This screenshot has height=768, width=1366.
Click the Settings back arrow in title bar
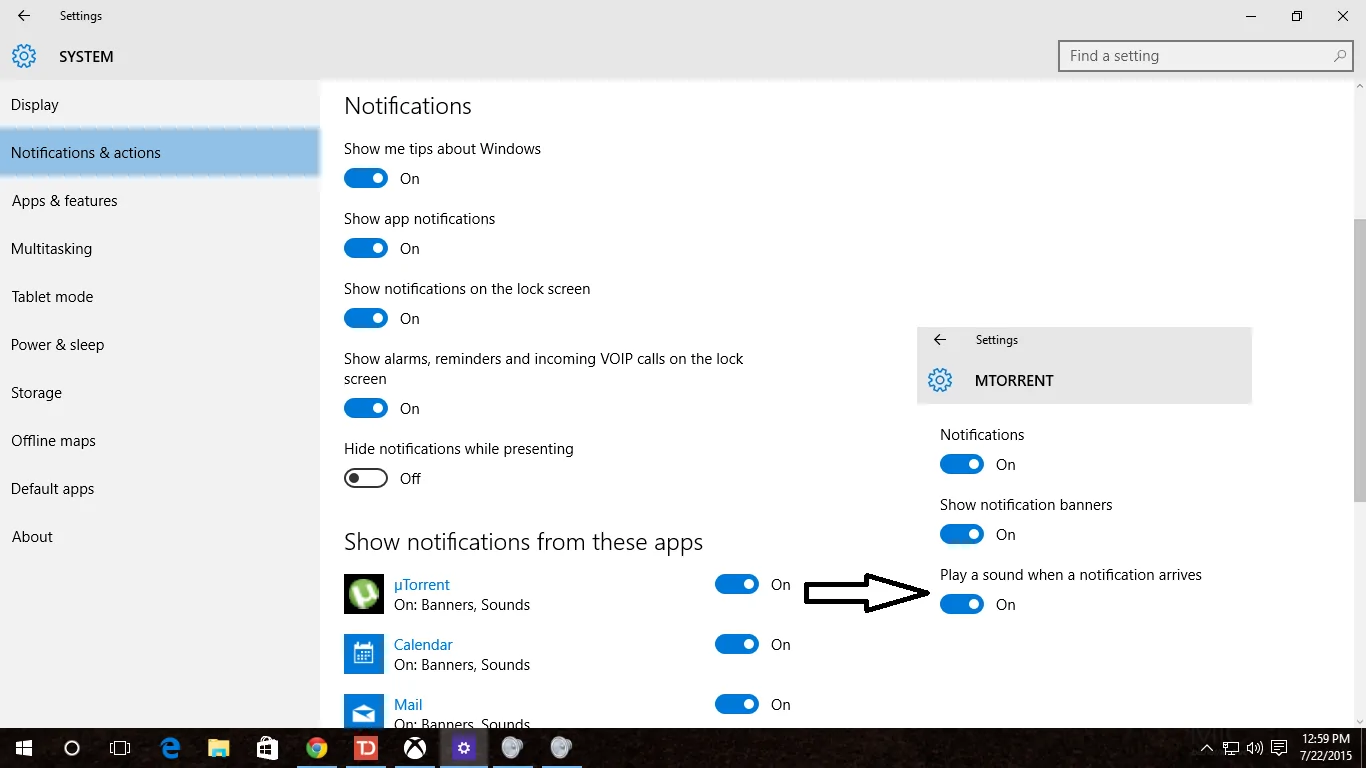click(24, 16)
